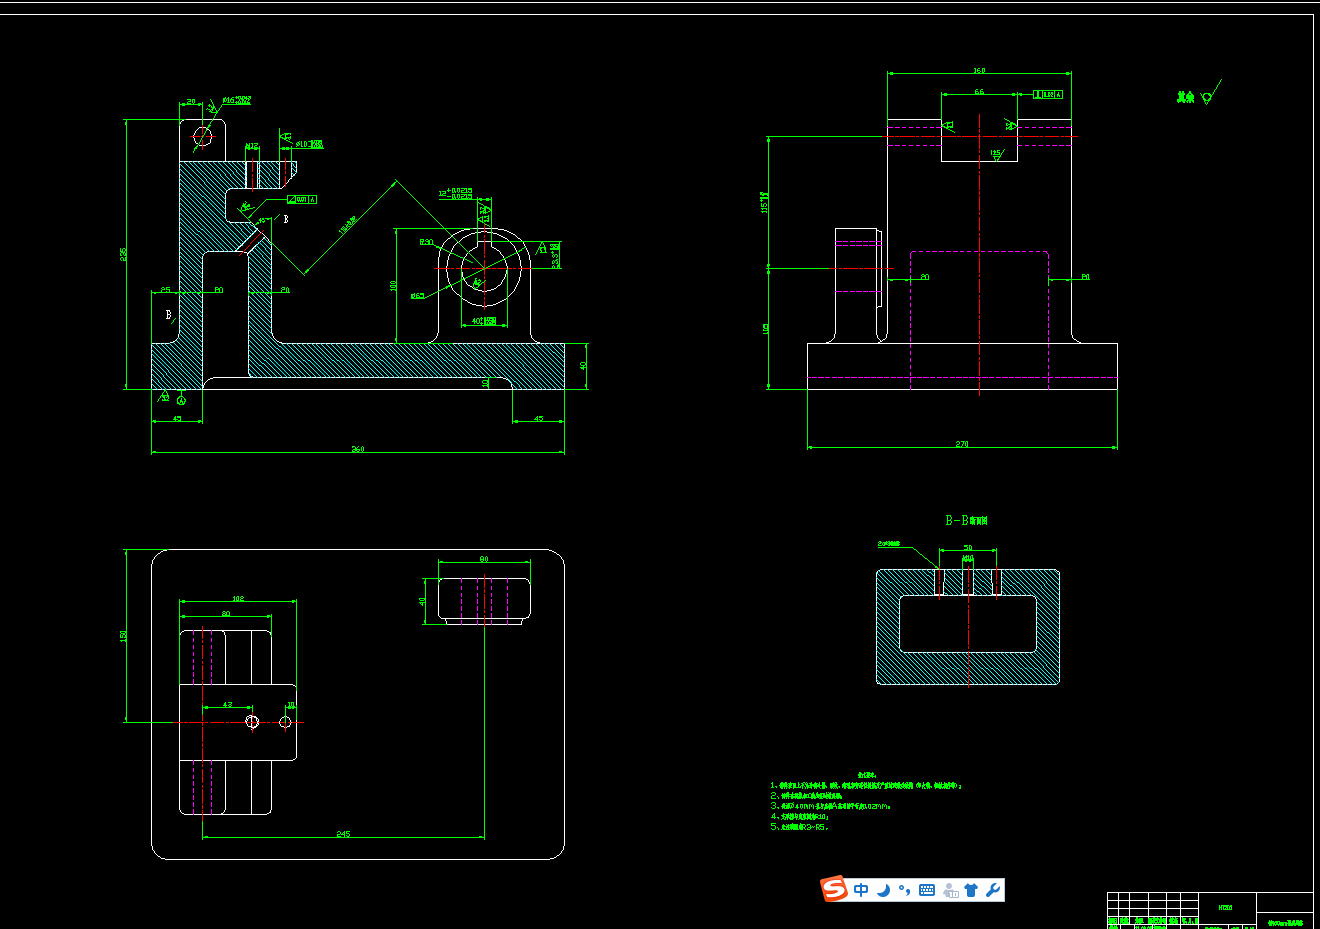Open the IME soft keyboard icon
Viewport: 1320px width, 929px height.
[x=927, y=890]
